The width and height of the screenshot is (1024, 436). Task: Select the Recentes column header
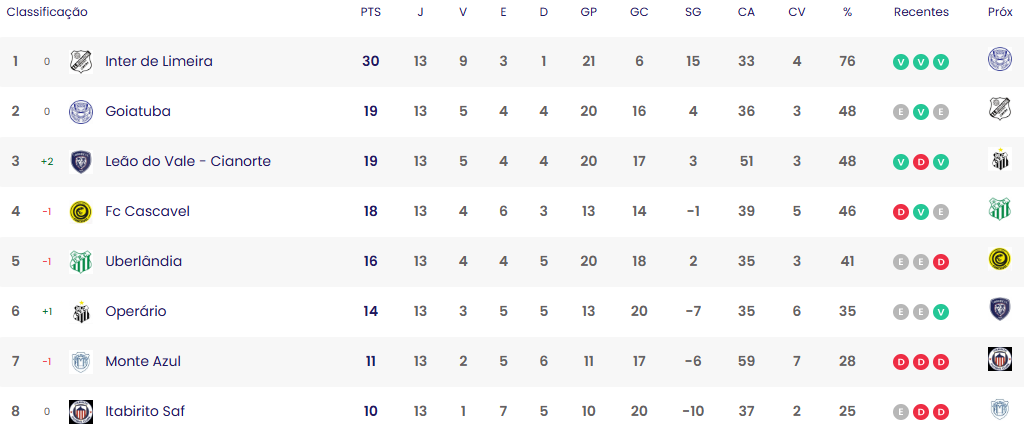click(x=921, y=12)
